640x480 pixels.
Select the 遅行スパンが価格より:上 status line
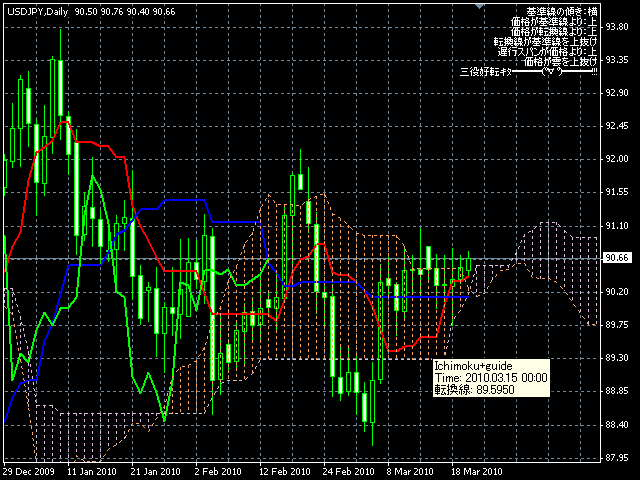click(547, 52)
